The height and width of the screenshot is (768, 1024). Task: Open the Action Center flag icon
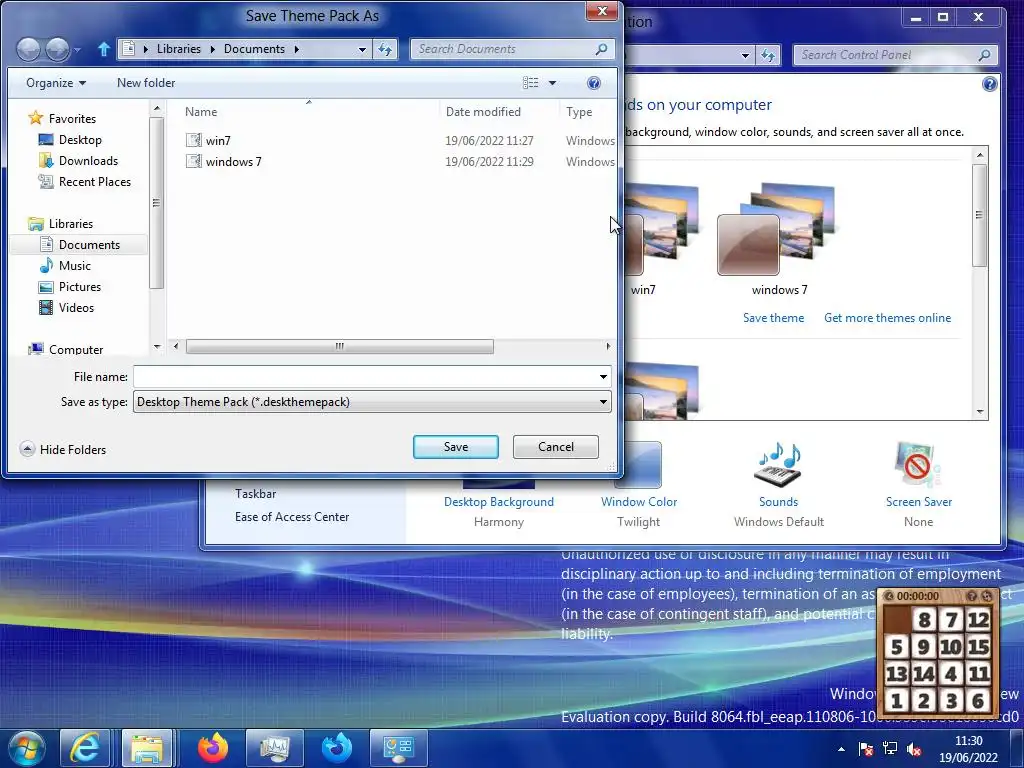(865, 749)
